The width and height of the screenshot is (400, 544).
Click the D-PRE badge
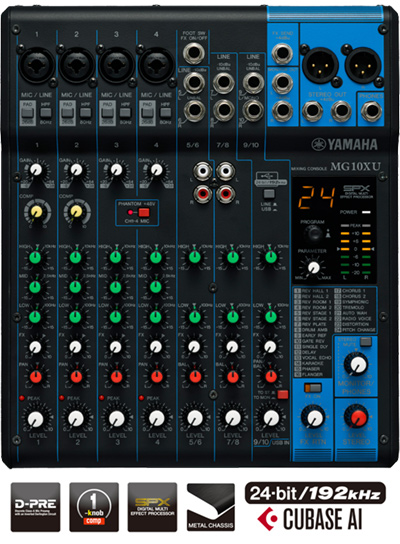tap(35, 507)
